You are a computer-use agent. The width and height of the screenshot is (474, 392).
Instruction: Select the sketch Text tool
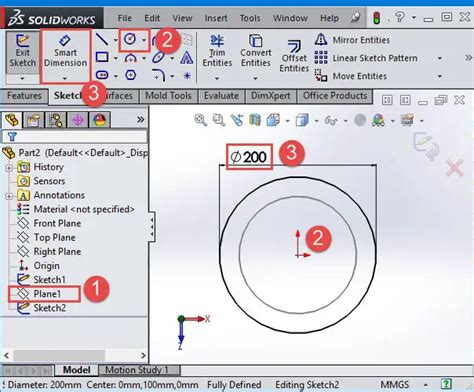pos(187,57)
